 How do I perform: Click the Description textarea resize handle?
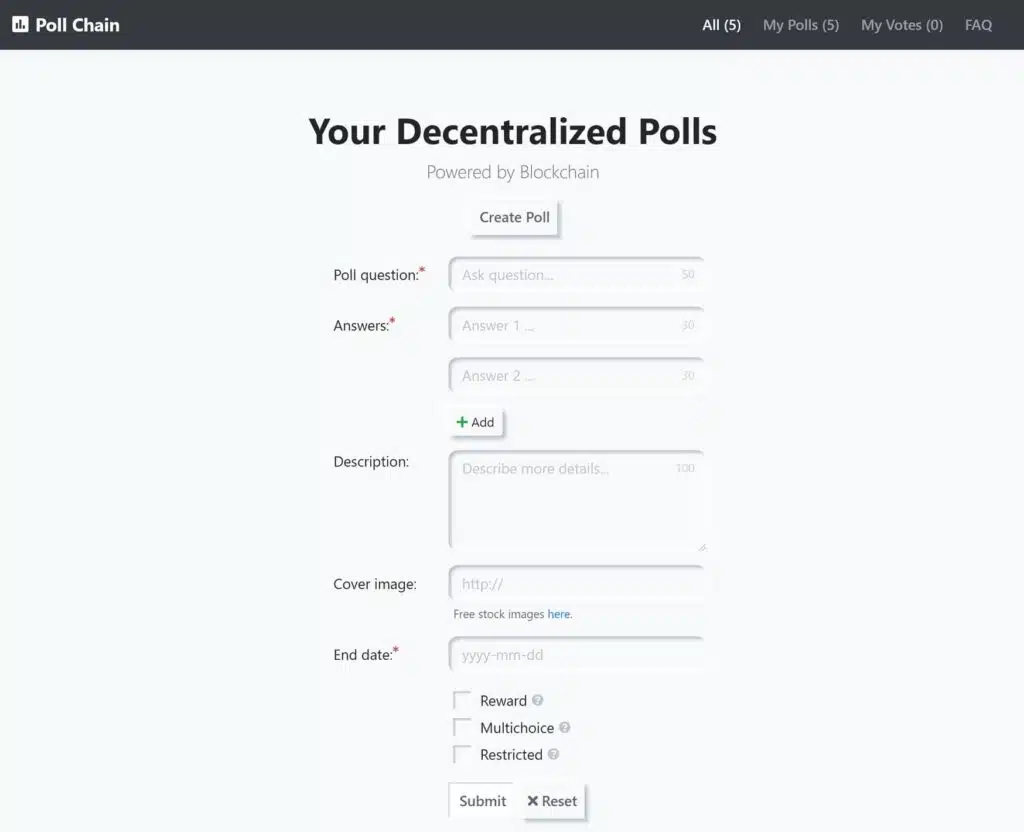[702, 547]
